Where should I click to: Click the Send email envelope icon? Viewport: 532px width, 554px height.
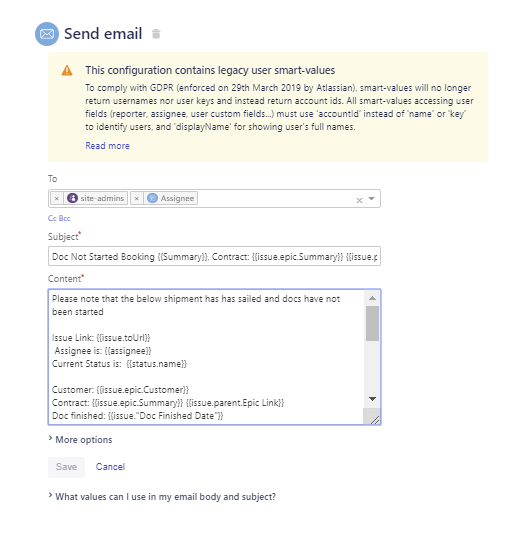pyautogui.click(x=47, y=34)
